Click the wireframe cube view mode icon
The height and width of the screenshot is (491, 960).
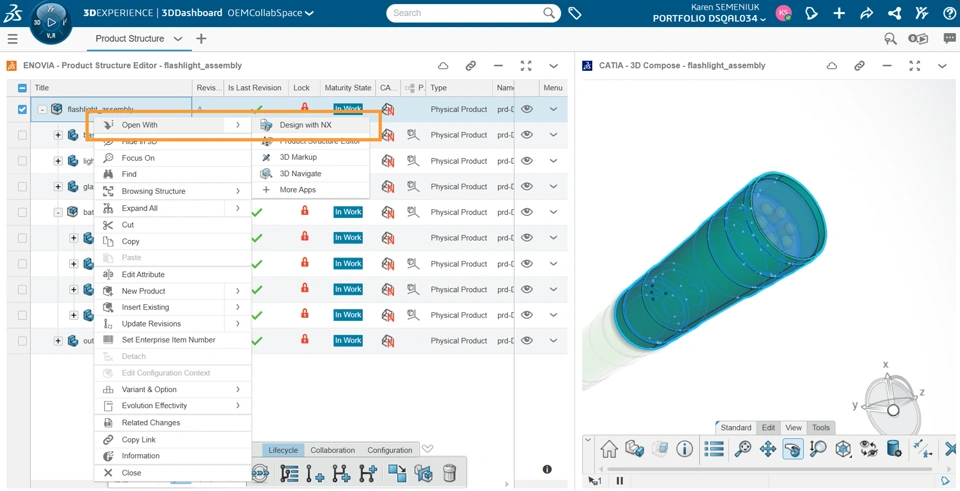point(843,449)
